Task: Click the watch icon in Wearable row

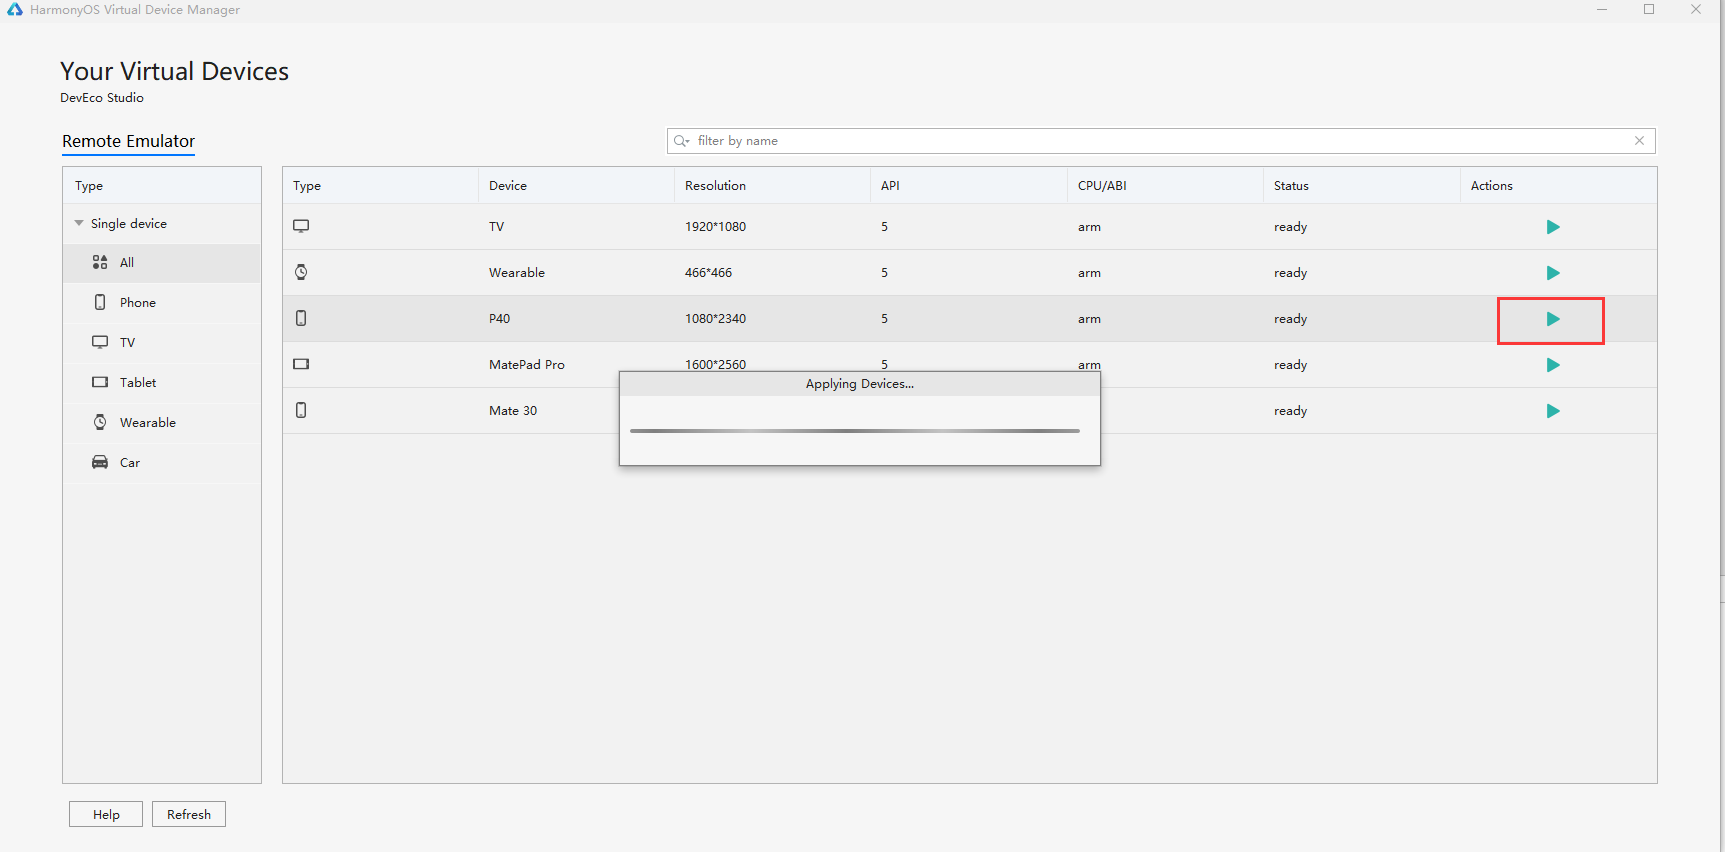Action: click(x=301, y=272)
